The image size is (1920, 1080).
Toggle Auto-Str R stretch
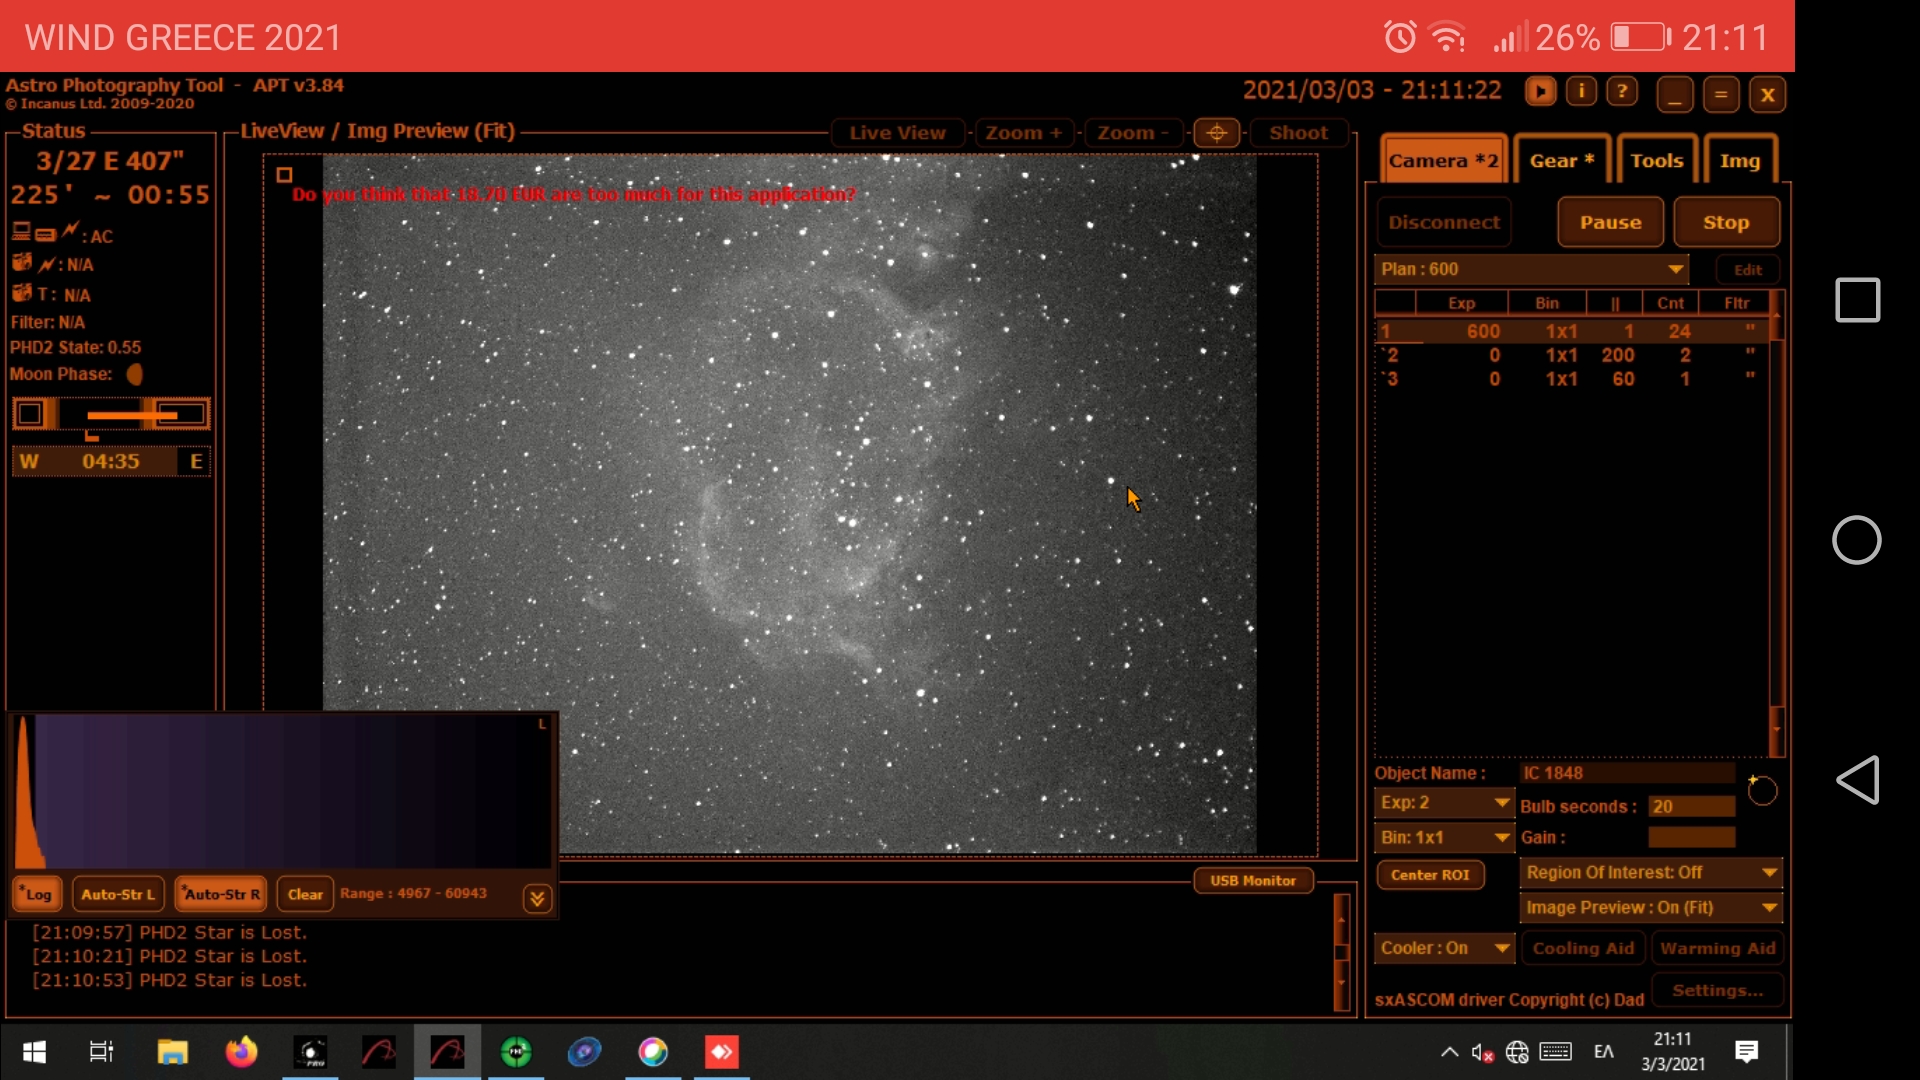[x=221, y=894]
